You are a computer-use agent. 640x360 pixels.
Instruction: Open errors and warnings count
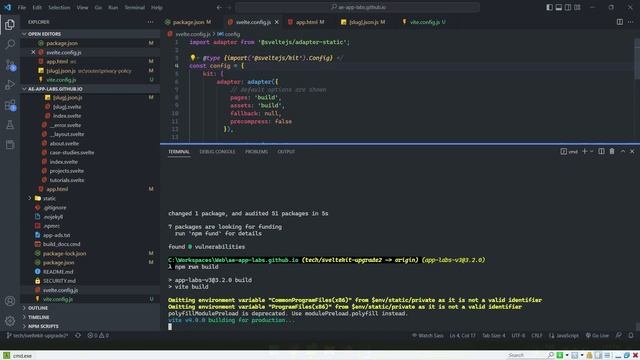coord(98,336)
